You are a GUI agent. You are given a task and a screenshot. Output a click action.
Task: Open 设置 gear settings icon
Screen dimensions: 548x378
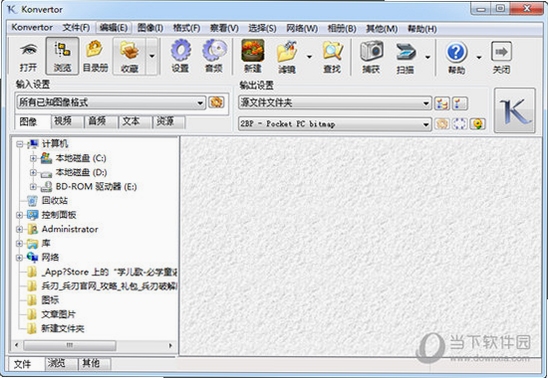[181, 51]
